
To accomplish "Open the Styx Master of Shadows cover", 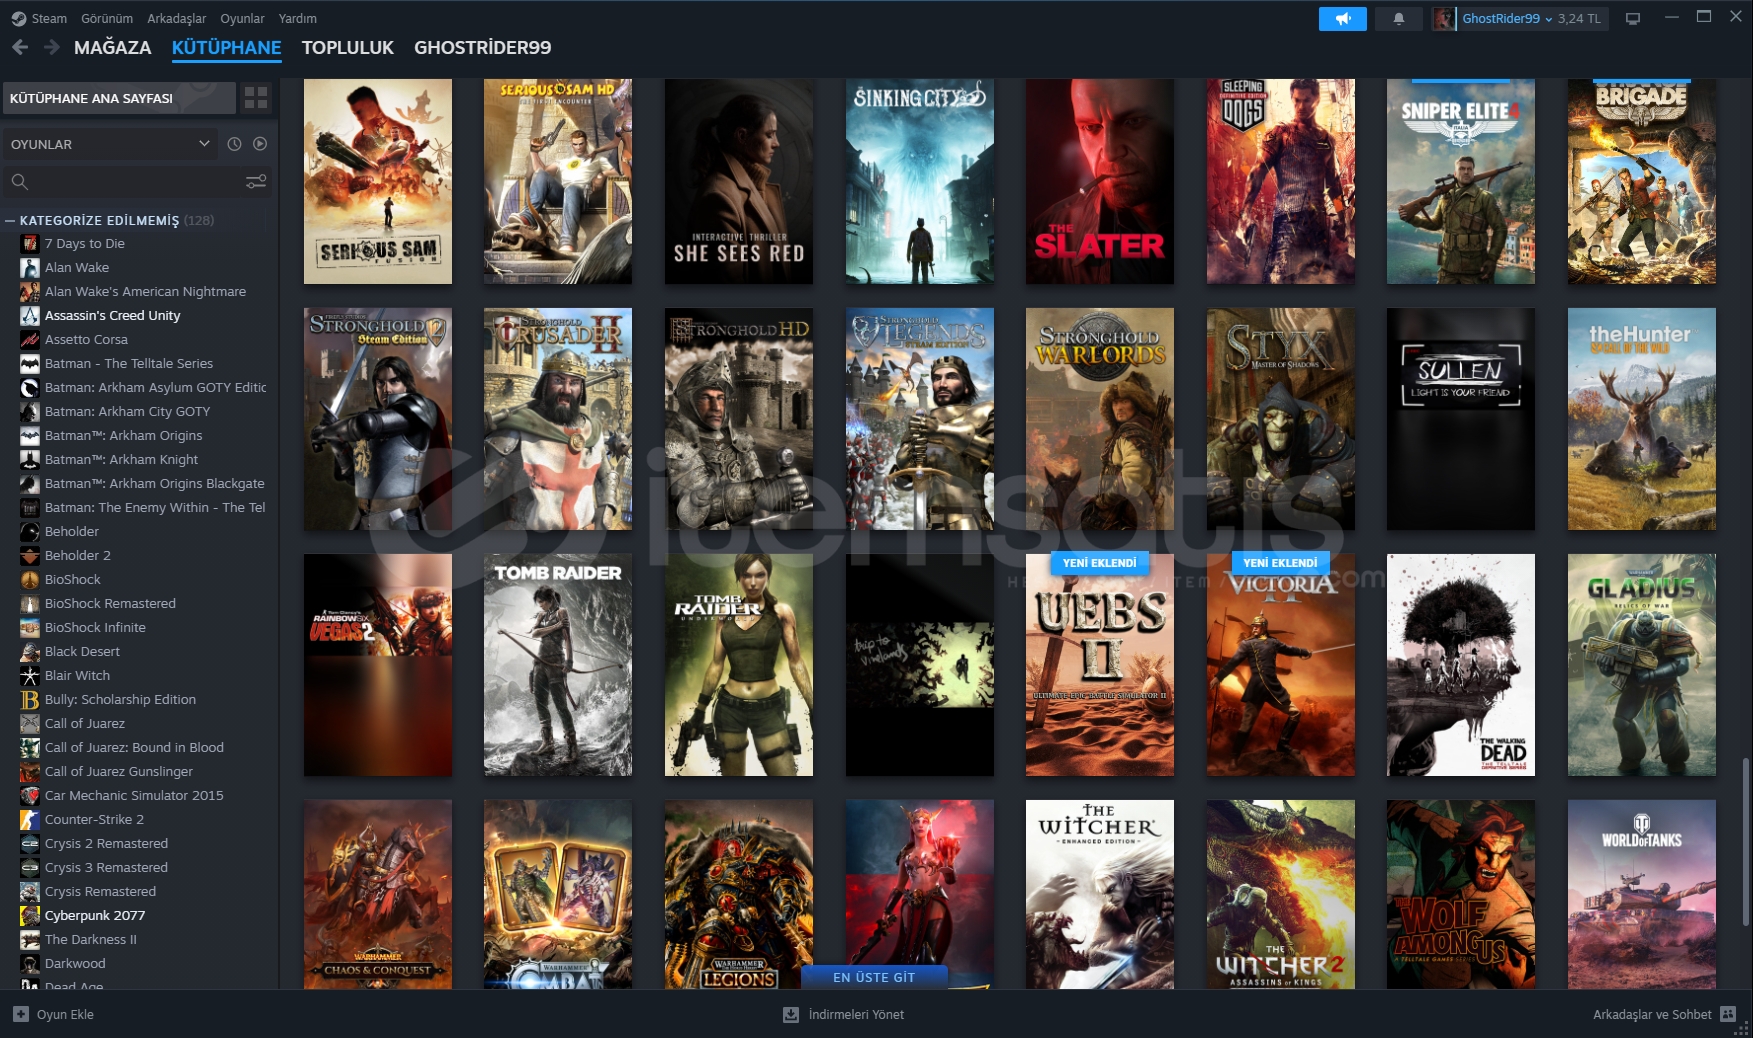I will 1281,419.
